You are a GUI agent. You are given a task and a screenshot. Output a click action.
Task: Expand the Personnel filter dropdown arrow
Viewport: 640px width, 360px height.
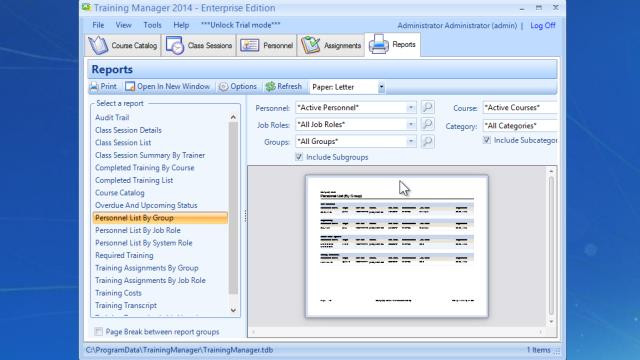click(x=411, y=107)
